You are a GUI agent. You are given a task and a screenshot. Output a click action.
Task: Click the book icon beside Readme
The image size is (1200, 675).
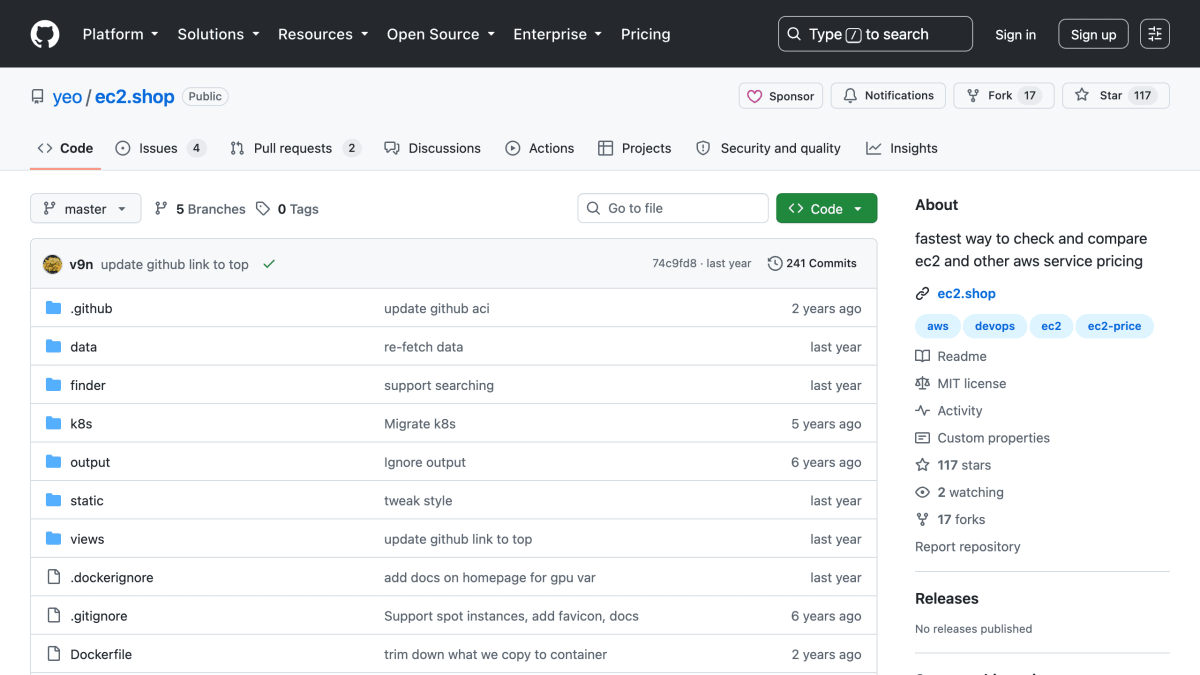[x=922, y=356]
